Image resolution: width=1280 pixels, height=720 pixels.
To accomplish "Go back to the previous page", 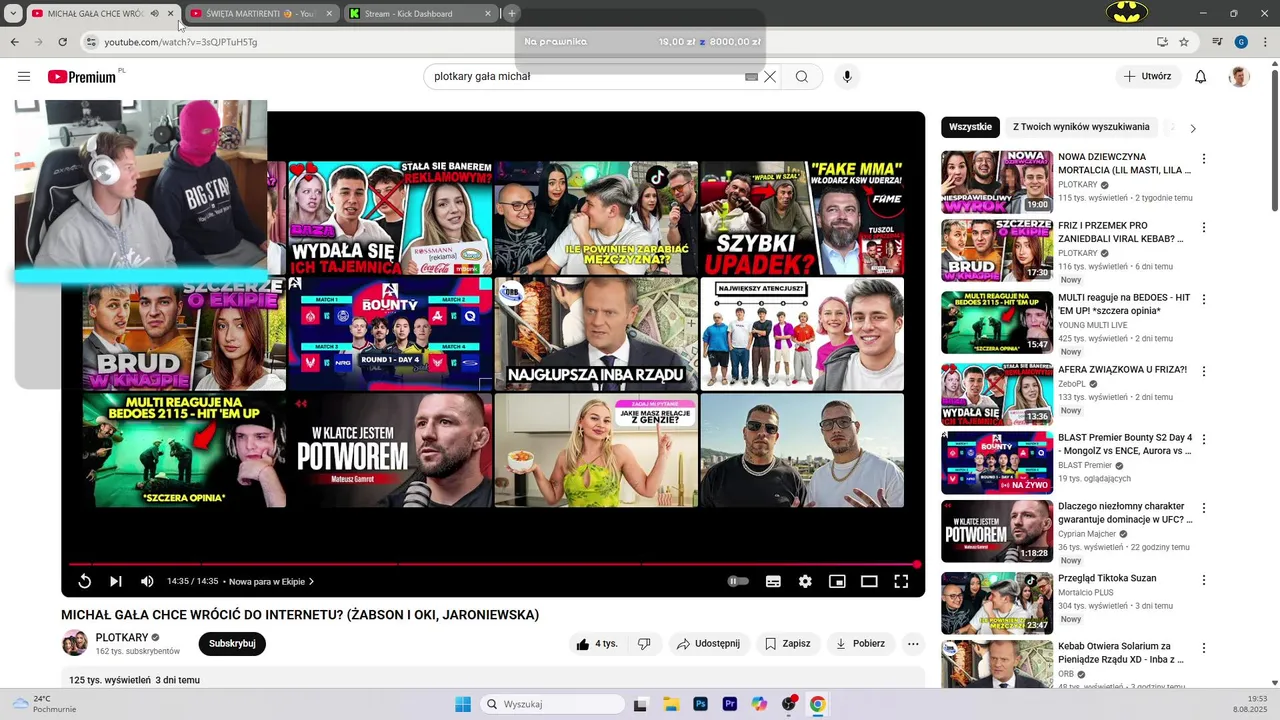I will pos(15,42).
